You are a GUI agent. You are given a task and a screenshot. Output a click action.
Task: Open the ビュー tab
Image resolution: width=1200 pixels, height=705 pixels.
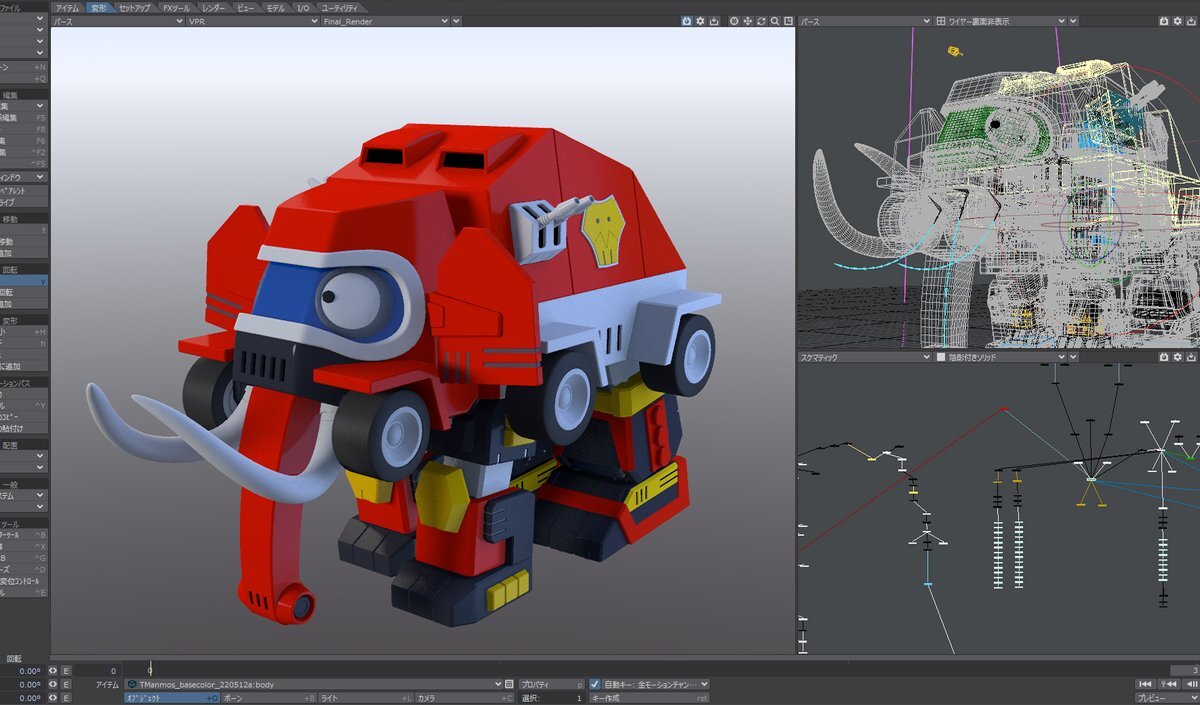pos(245,7)
